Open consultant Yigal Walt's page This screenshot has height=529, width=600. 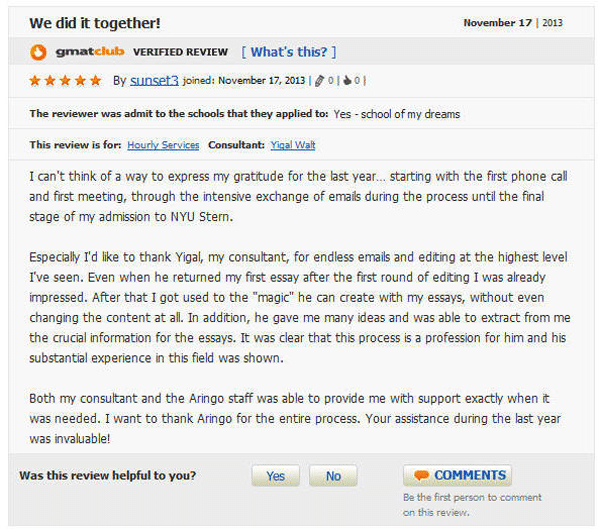coord(293,145)
